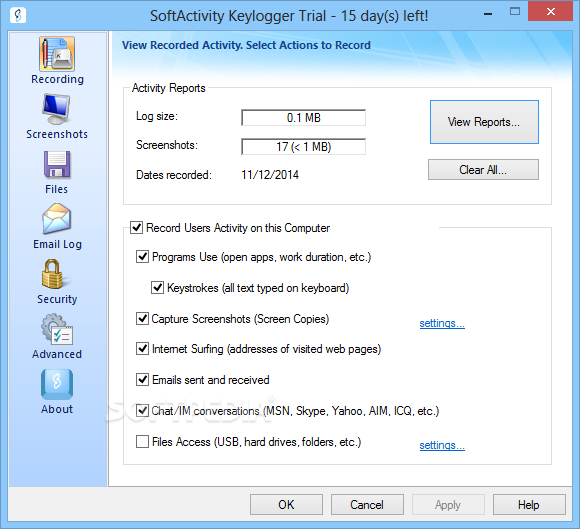This screenshot has width=580, height=529.
Task: Minimize the Keylogger window
Action: (488, 14)
